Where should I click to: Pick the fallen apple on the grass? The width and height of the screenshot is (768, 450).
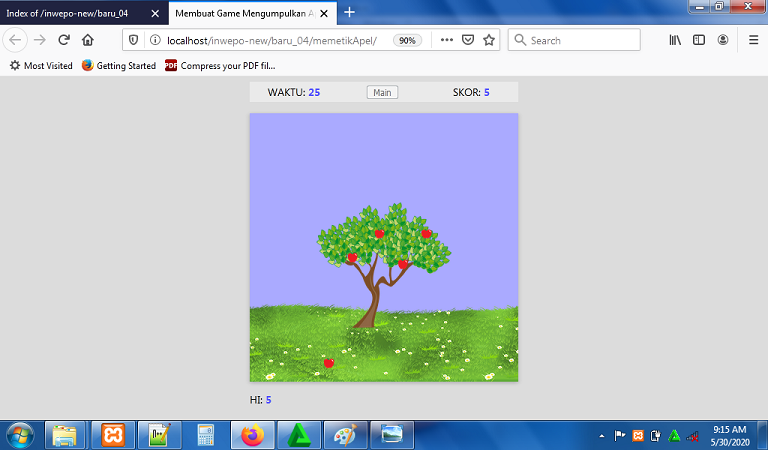click(329, 363)
